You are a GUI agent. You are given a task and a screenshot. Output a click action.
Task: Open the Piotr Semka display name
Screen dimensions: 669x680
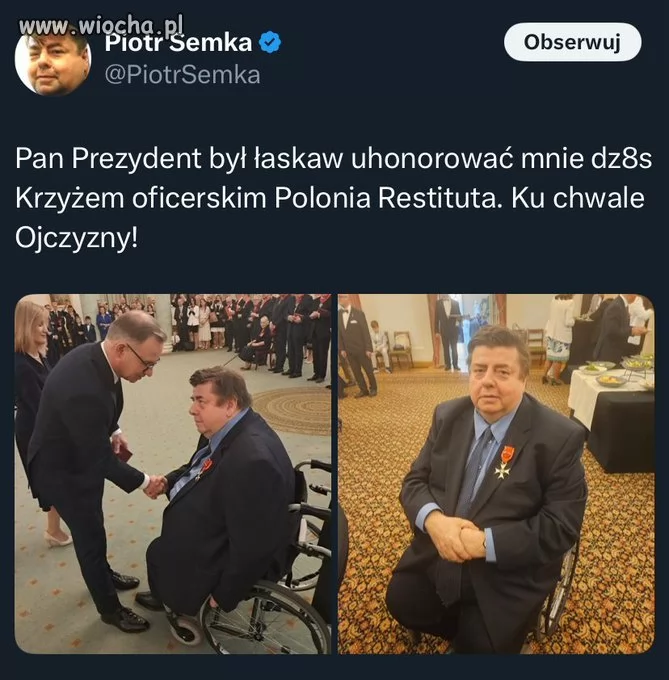click(x=178, y=42)
